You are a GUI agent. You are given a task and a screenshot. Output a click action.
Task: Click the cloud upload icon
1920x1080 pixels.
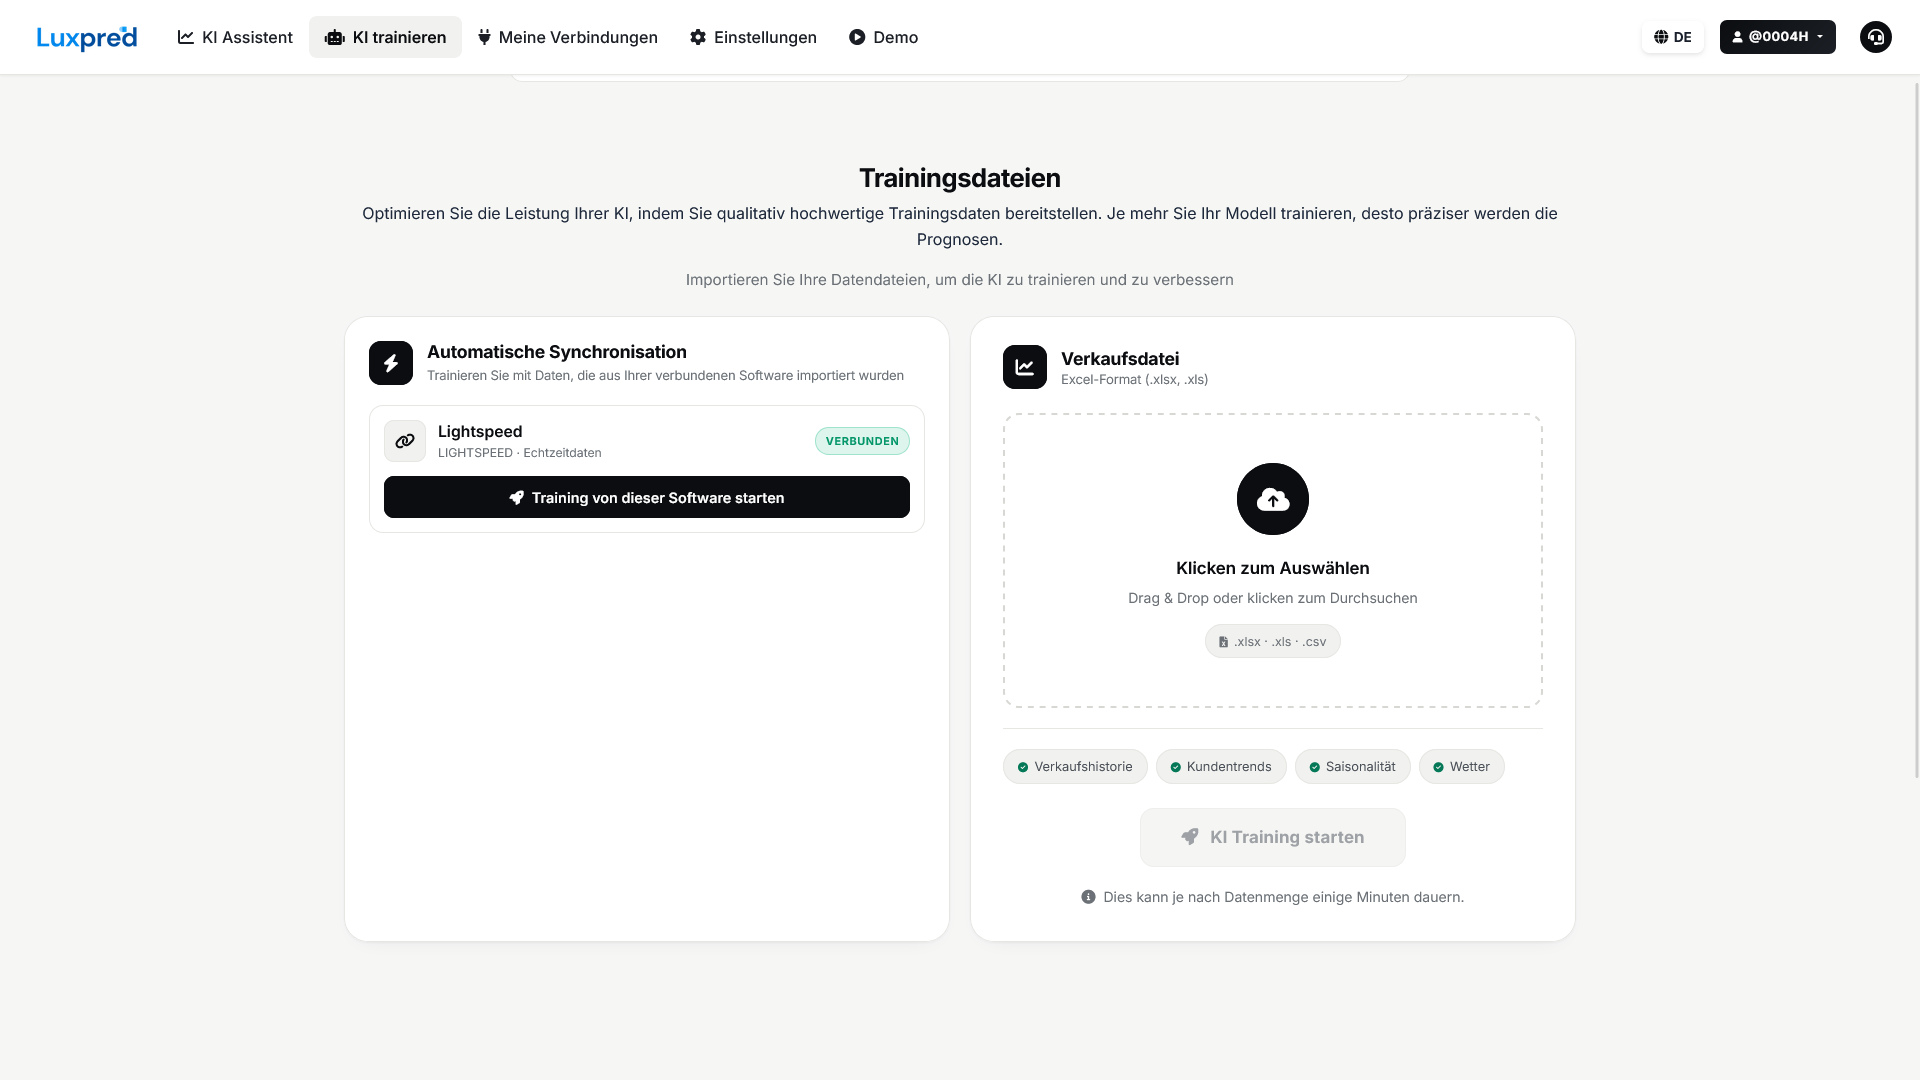pyautogui.click(x=1272, y=499)
